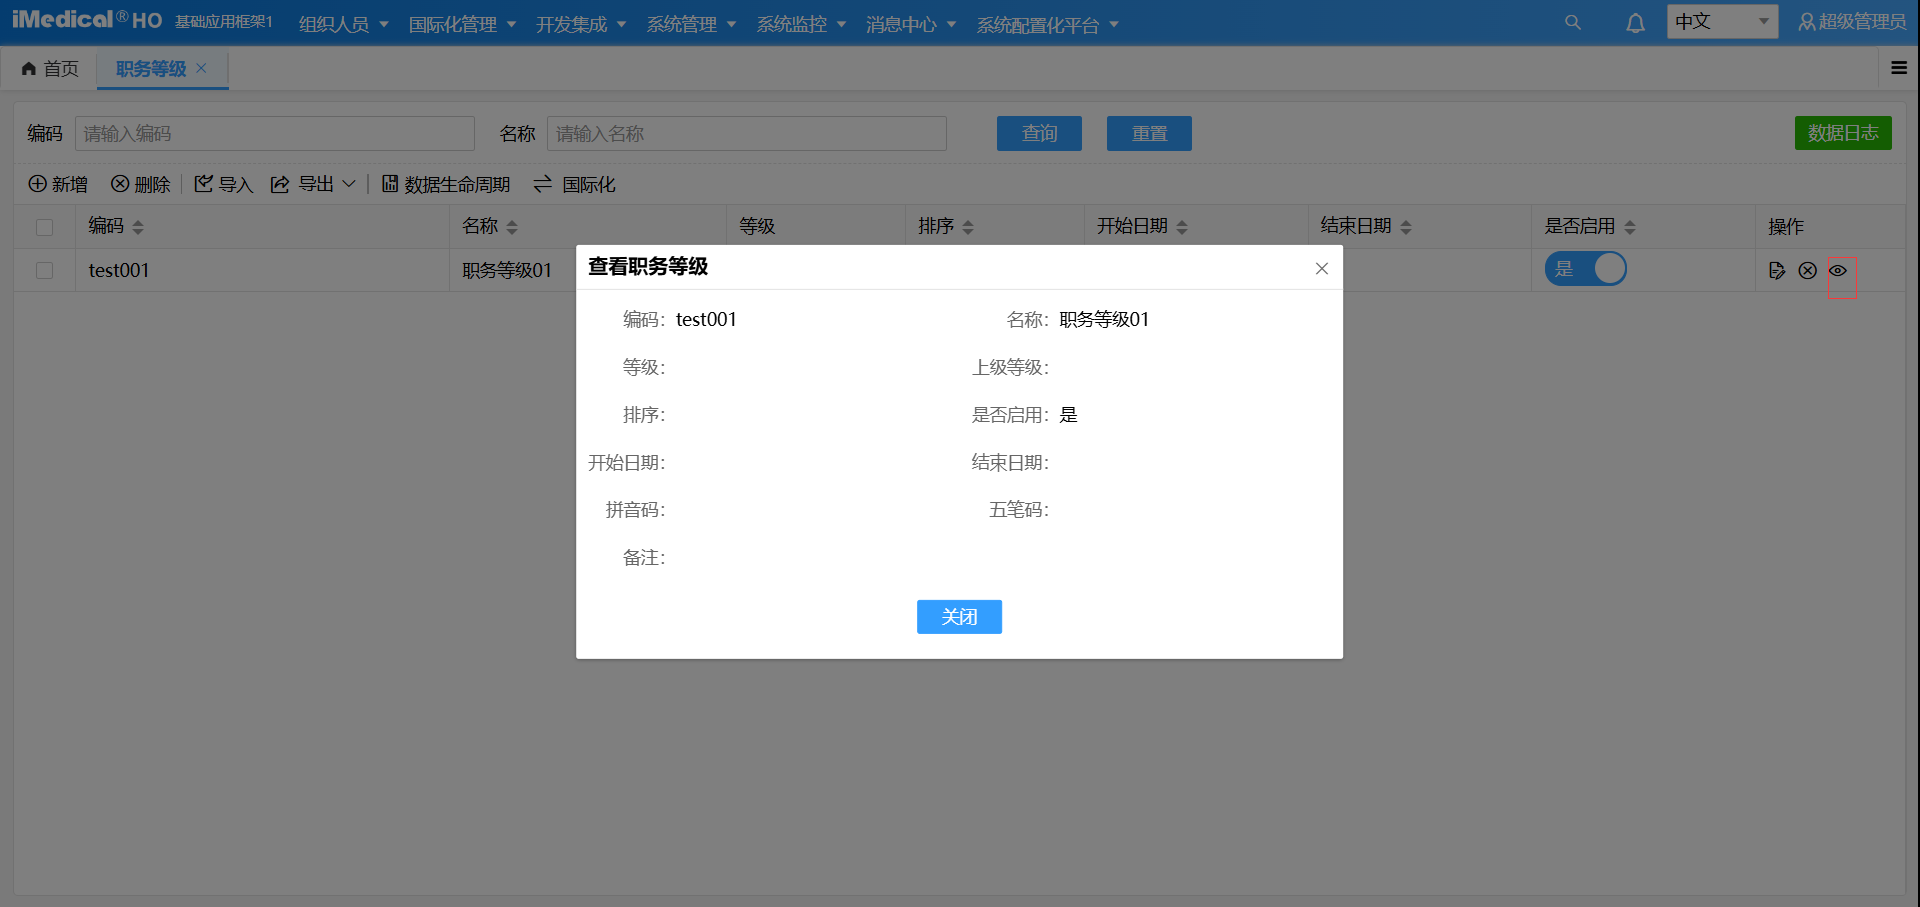The width and height of the screenshot is (1920, 907).
Task: Focus the 请输入编码 input field
Action: click(275, 133)
